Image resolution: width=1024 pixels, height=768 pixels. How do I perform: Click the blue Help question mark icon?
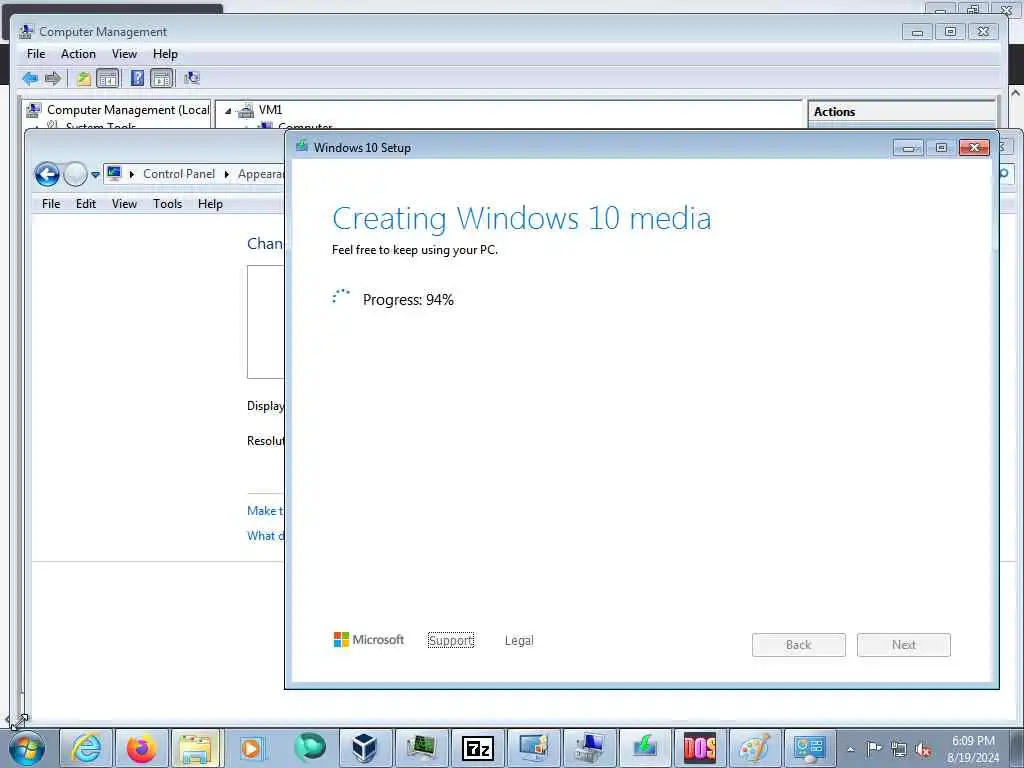(x=137, y=78)
